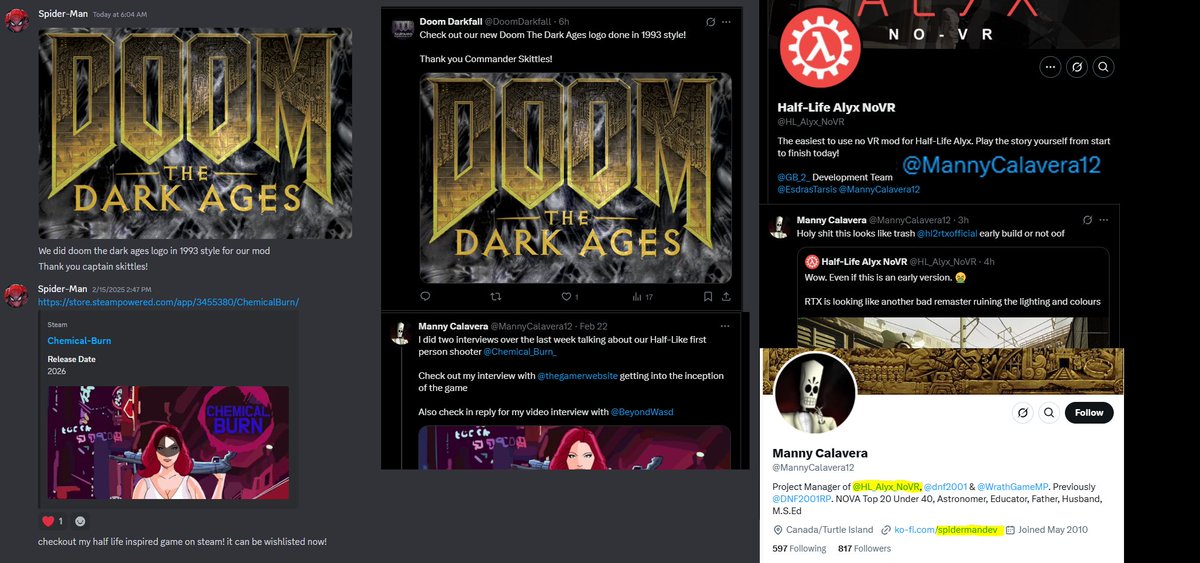Click the '2/15/2025 2:47 PM' timestamp
This screenshot has height=563, width=1200.
click(x=121, y=288)
